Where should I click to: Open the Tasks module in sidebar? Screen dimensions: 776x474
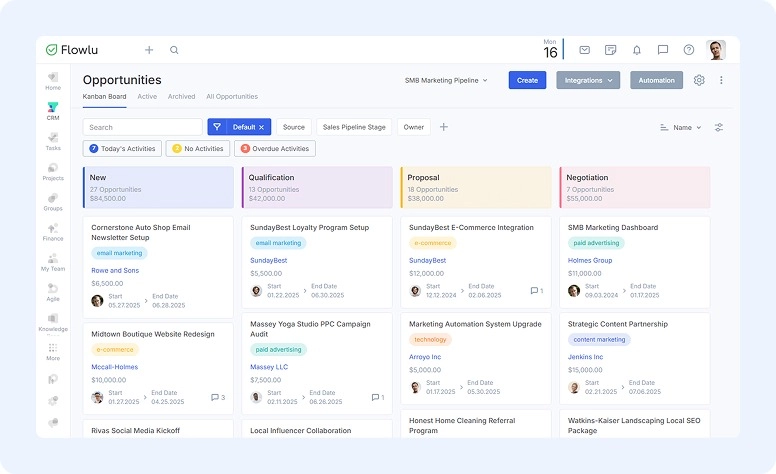tap(53, 142)
